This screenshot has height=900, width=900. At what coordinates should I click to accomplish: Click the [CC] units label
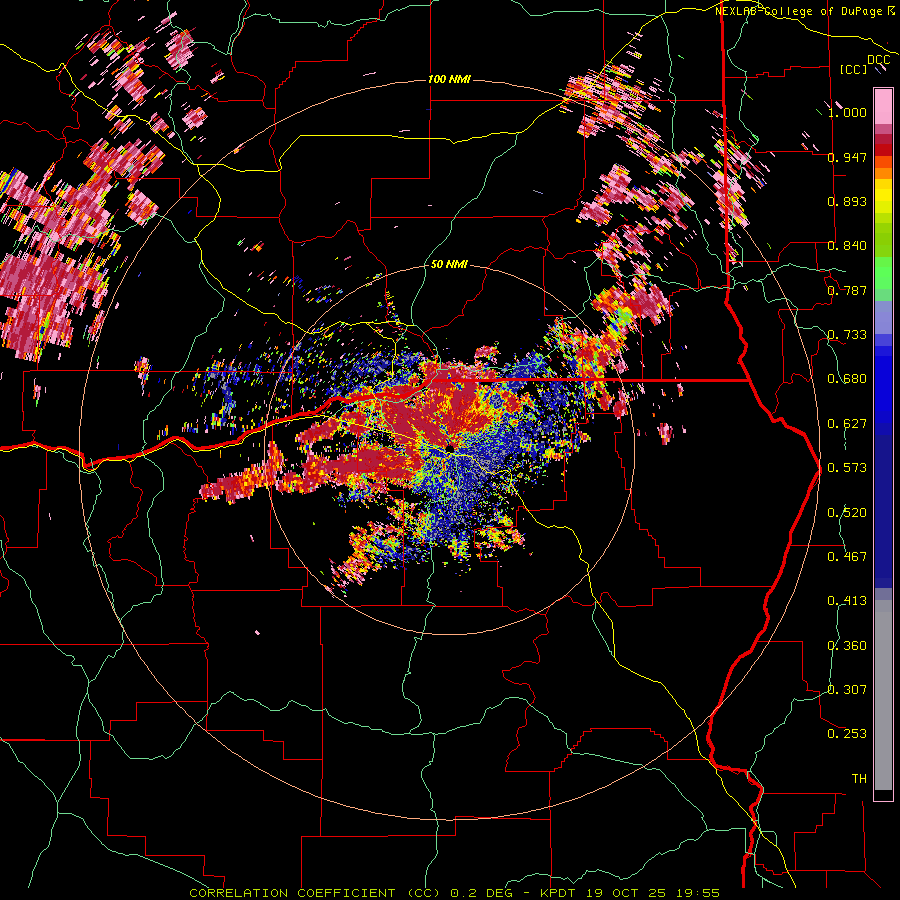click(854, 69)
